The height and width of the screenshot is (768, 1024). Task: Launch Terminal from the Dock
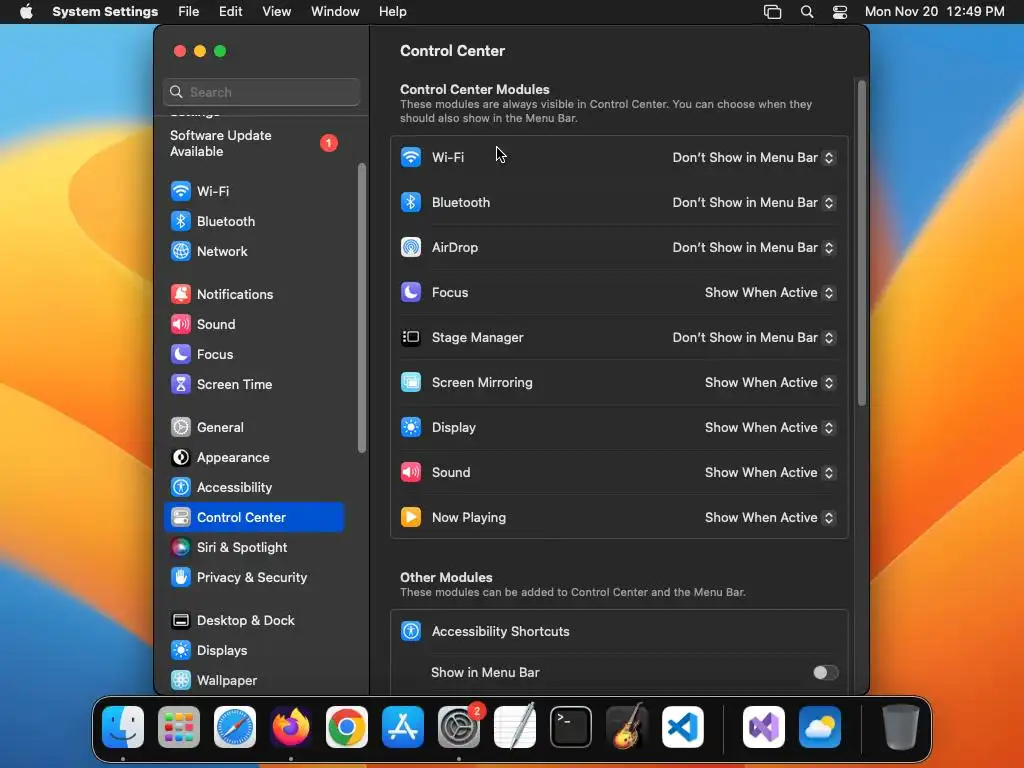[x=571, y=727]
